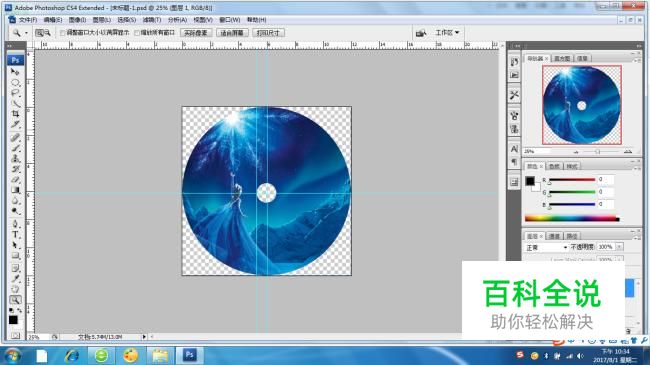Click the swap foreground/background colors icon
This screenshot has height=365, width=650.
pyautogui.click(x=19, y=310)
